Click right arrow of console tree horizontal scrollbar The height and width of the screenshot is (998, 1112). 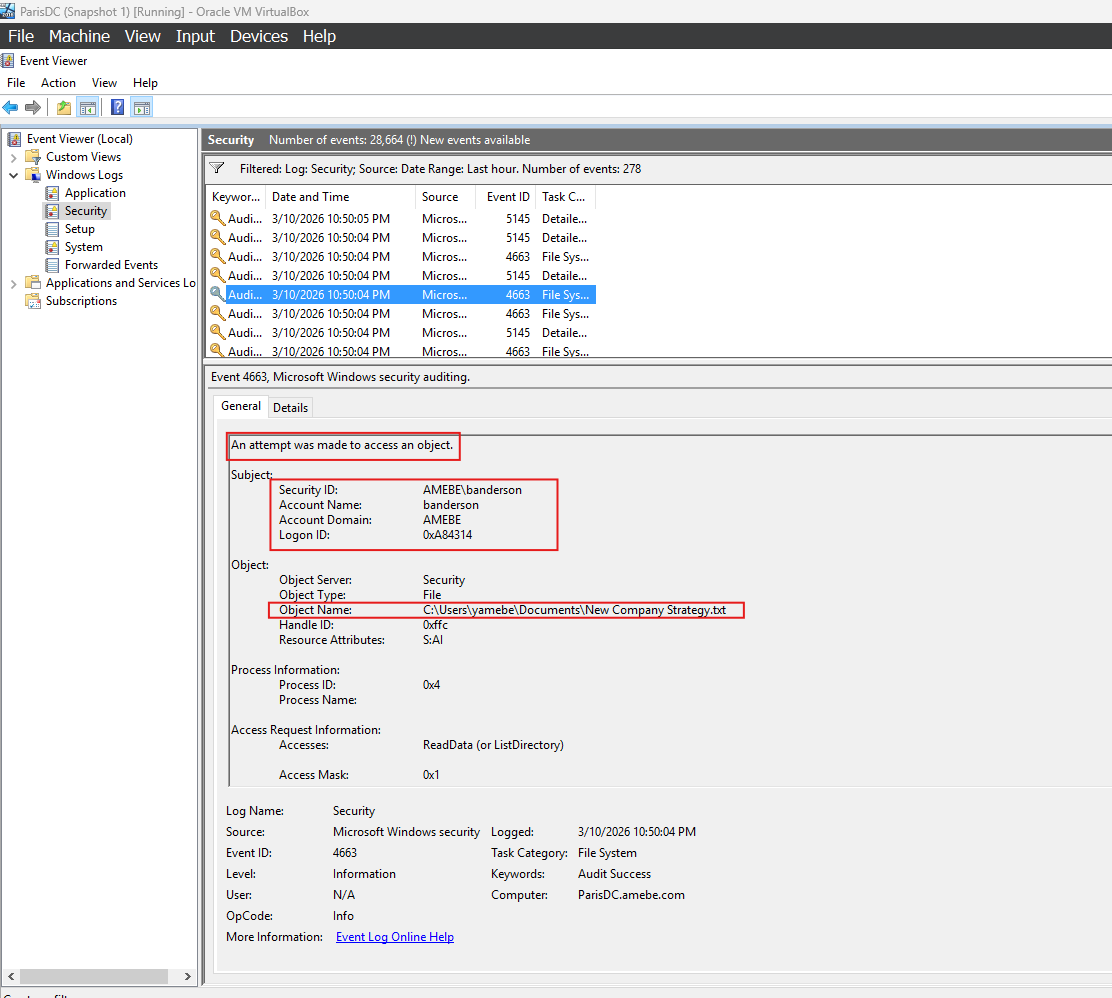[187, 977]
